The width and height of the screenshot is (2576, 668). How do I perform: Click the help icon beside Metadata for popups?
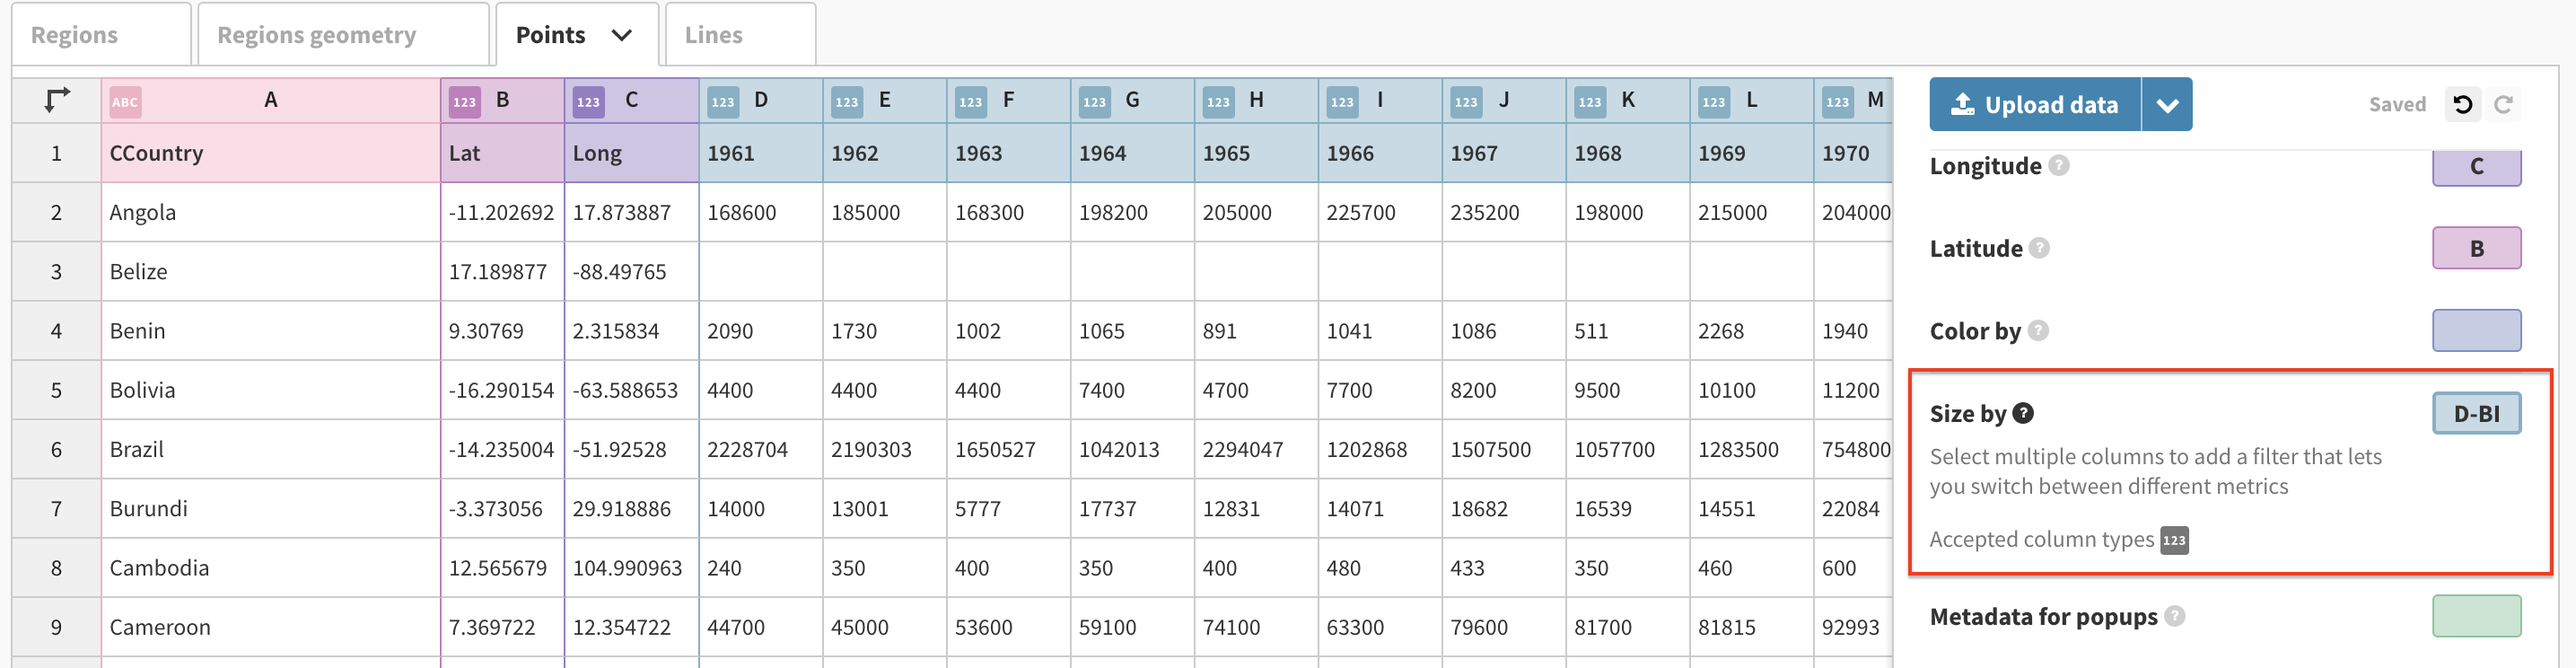[x=2174, y=616]
